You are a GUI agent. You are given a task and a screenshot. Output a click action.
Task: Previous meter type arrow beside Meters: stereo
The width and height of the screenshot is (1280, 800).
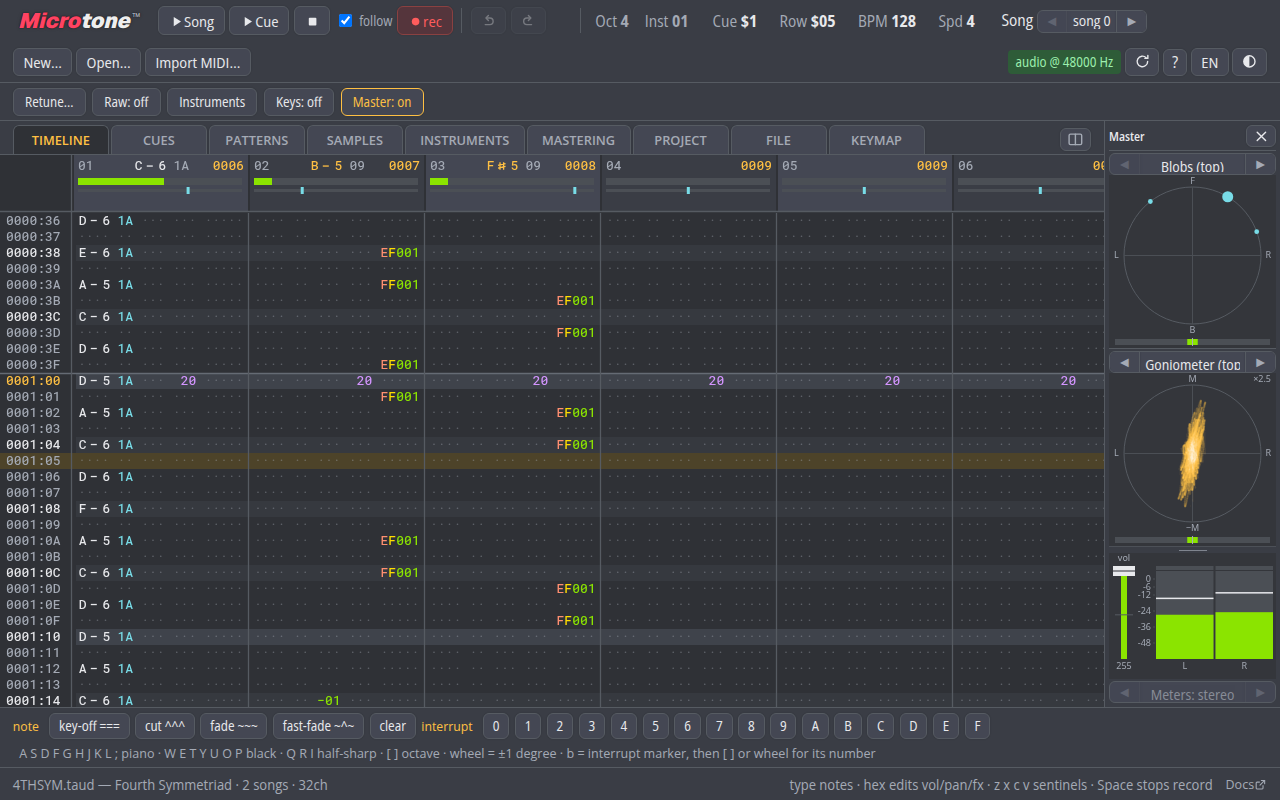(1125, 693)
